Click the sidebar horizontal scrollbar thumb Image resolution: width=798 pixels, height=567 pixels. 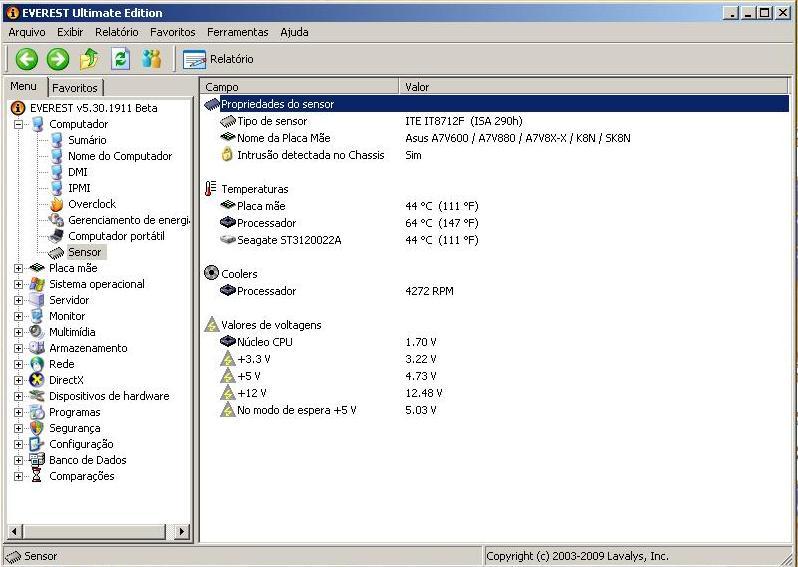(x=94, y=531)
